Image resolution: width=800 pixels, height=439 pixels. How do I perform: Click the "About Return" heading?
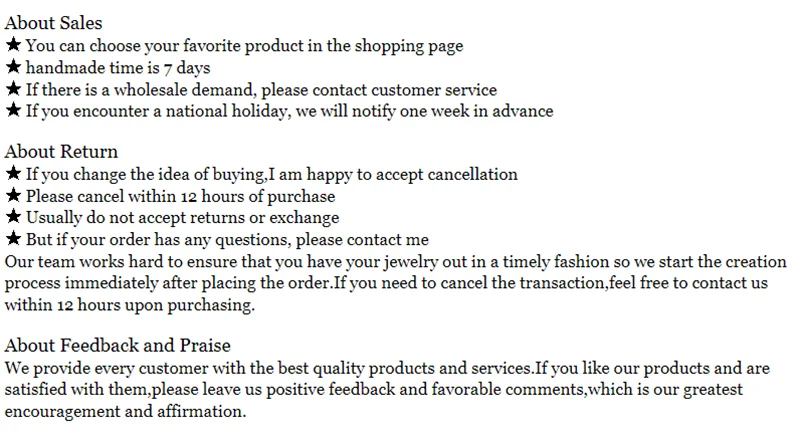(58, 152)
